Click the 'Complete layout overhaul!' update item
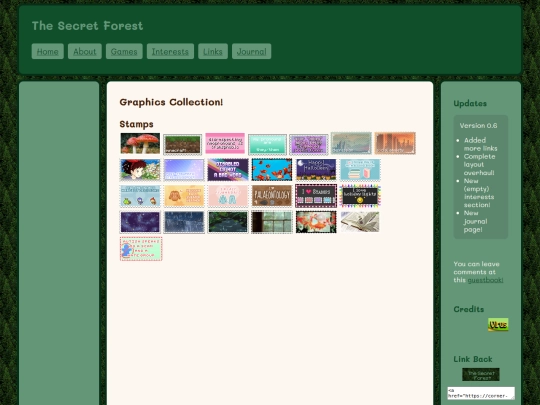Screen dimensions: 540x405 479,165
